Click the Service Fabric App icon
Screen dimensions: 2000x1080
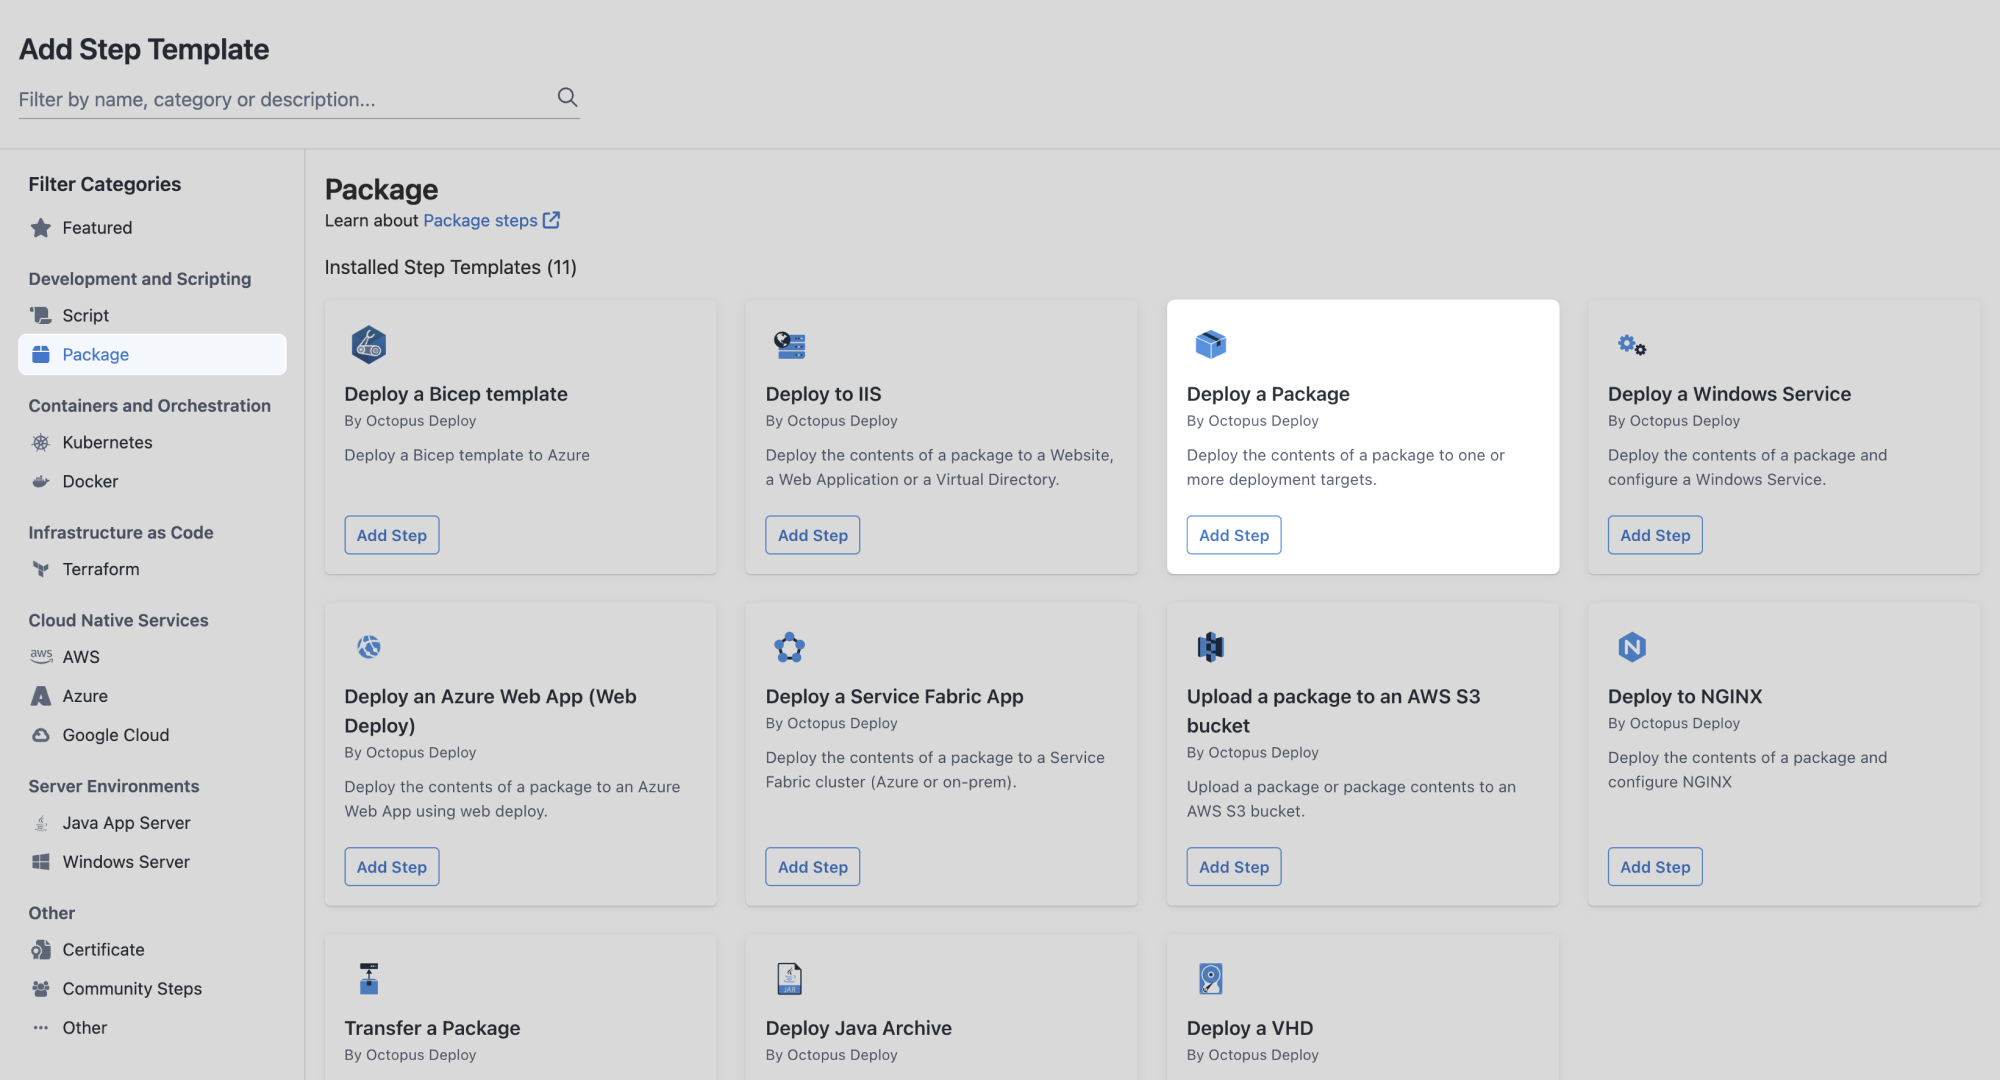[x=790, y=647]
